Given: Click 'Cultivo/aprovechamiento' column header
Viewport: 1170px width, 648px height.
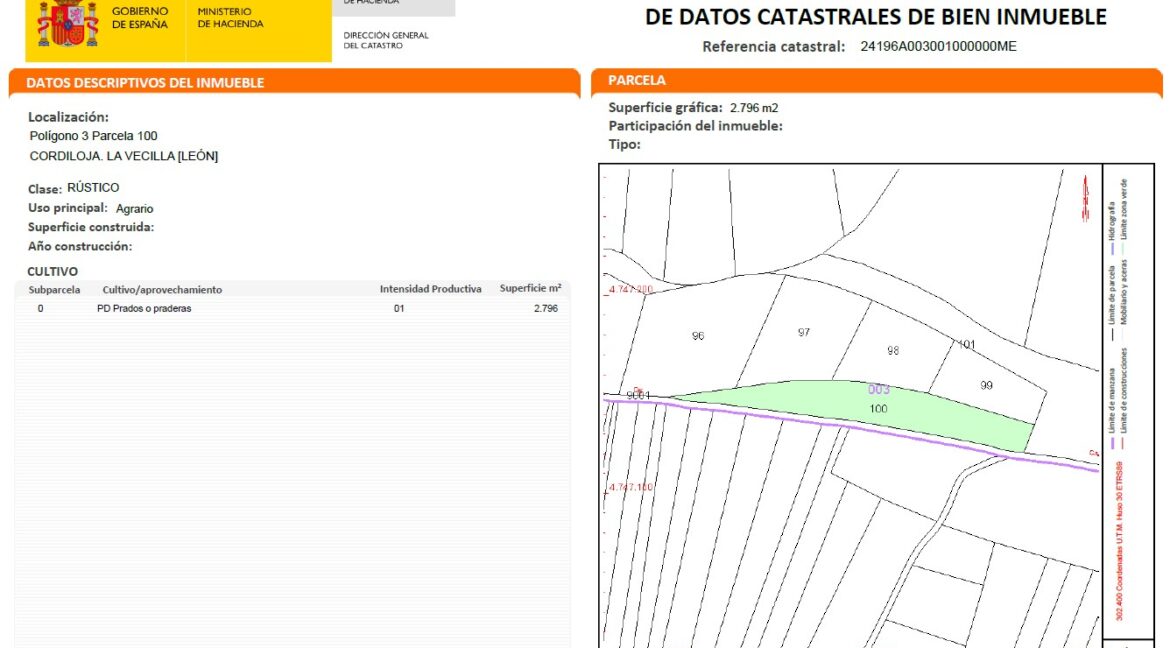Looking at the screenshot, I should coord(162,290).
